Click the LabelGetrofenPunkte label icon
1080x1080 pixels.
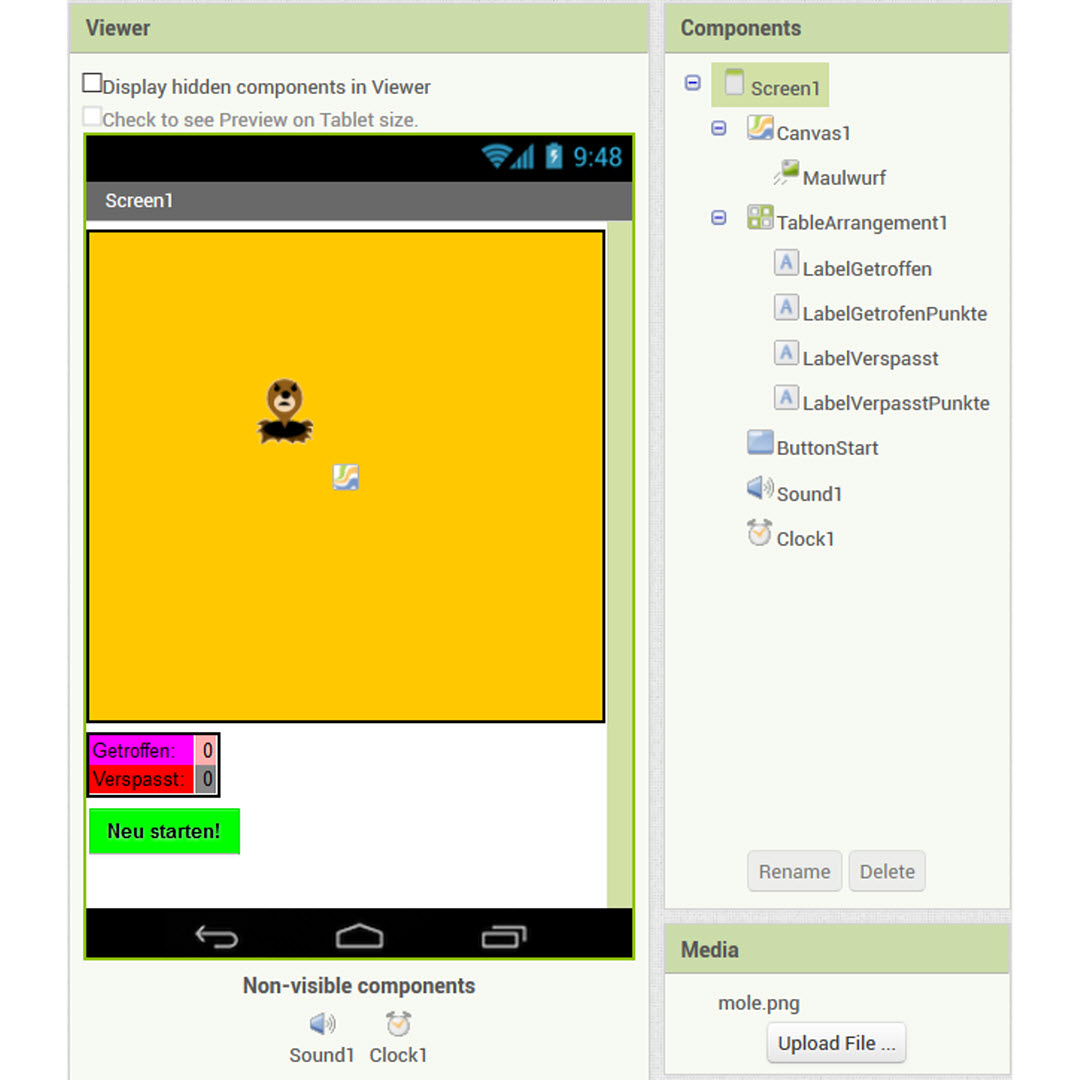[x=787, y=308]
